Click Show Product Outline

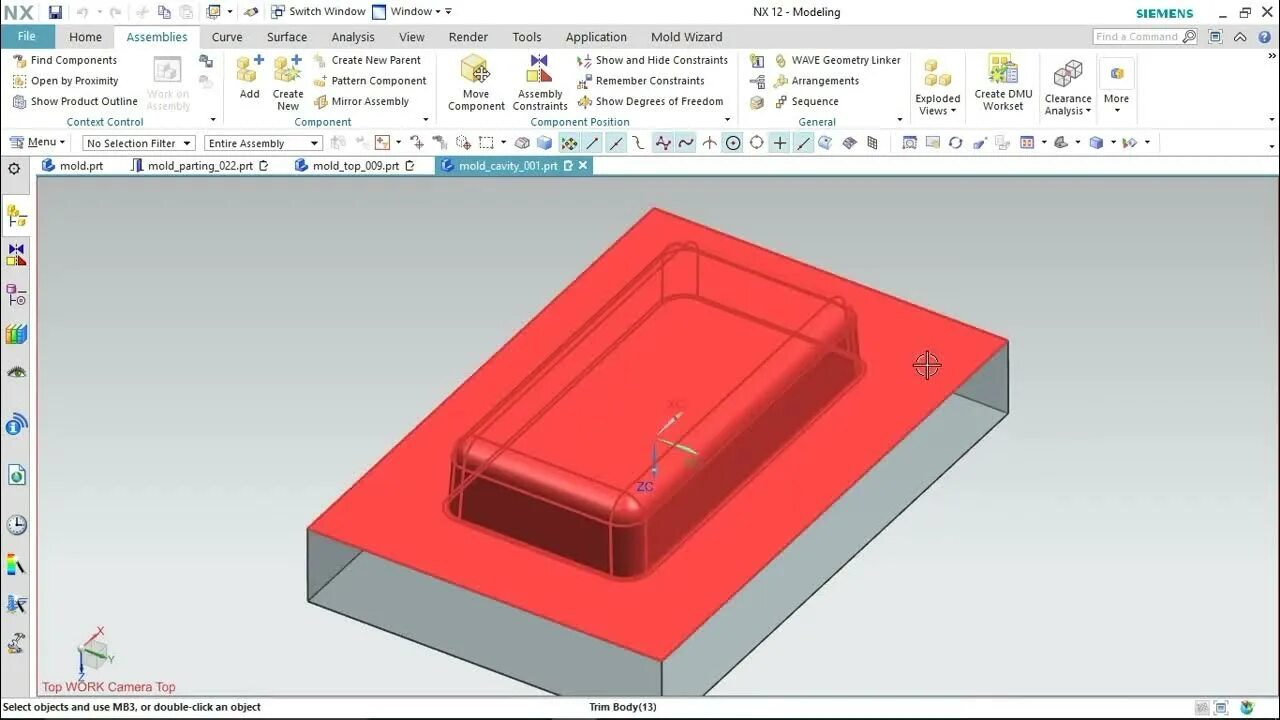coord(75,101)
